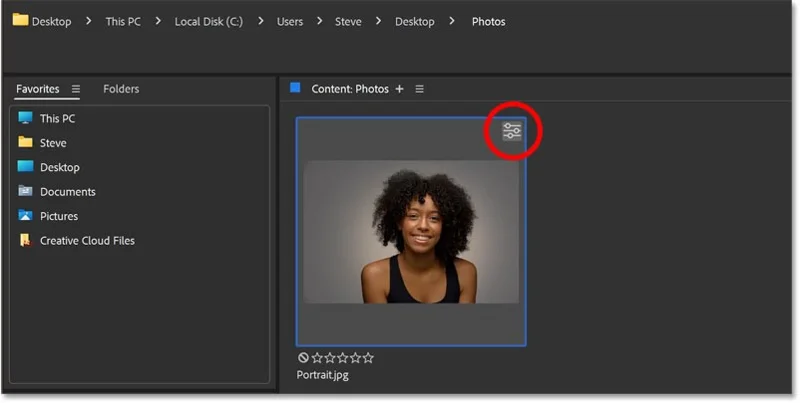Viewport: 800px width, 403px height.
Task: Open the Content panel menu
Action: pos(419,89)
